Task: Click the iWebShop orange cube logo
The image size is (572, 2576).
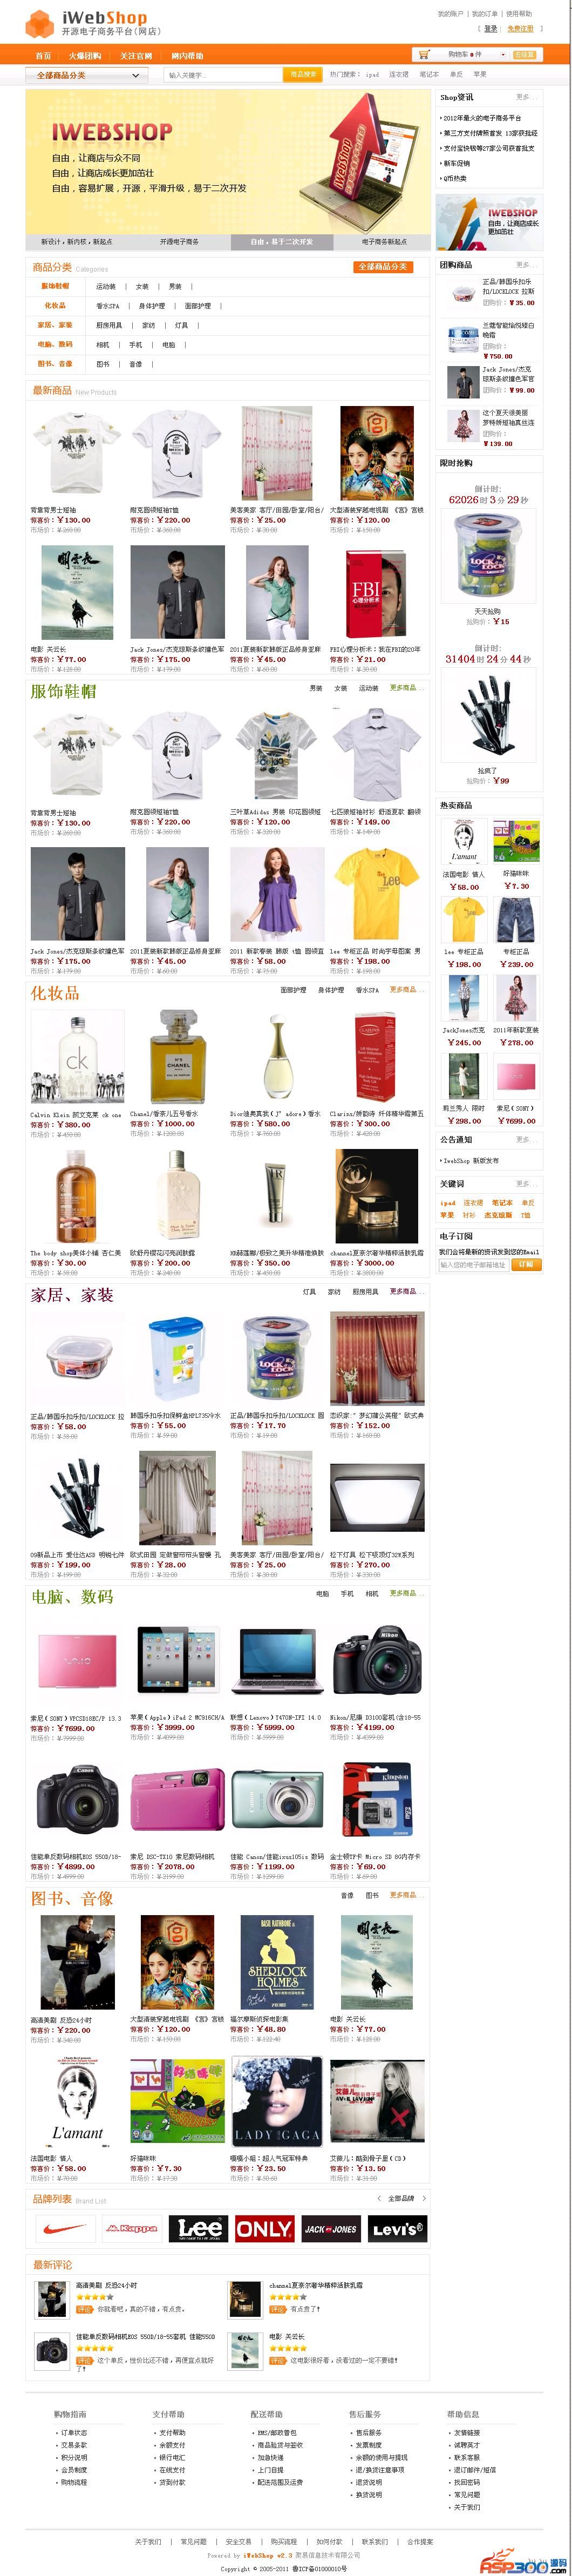Action: 40,23
